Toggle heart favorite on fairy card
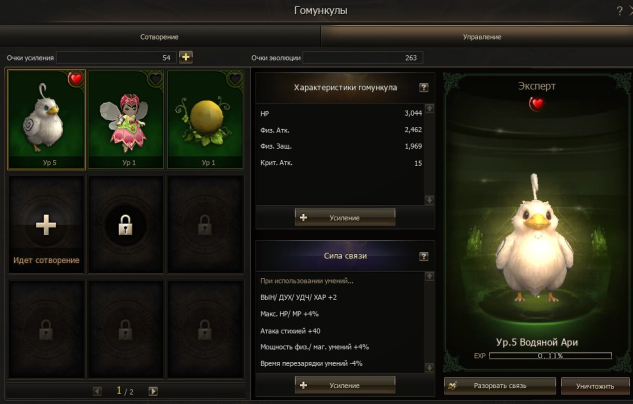This screenshot has width=633, height=404. [x=155, y=78]
